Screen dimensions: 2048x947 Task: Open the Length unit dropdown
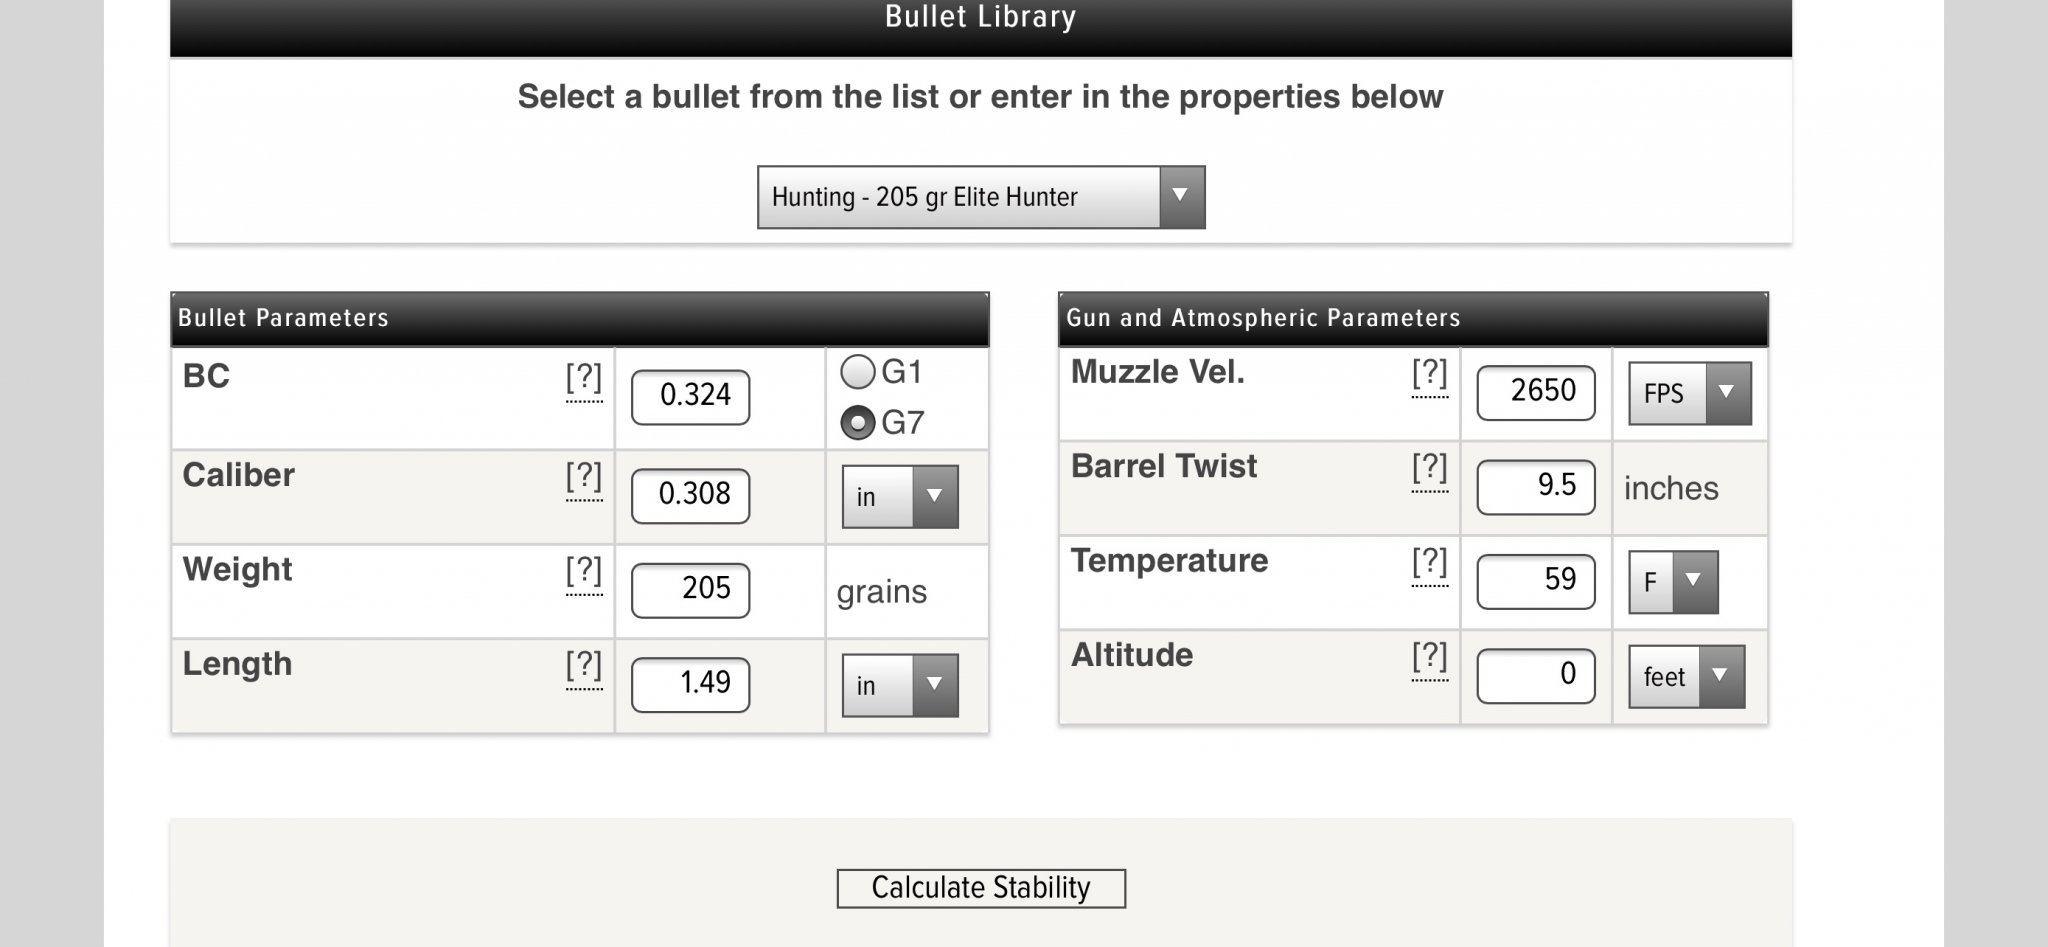click(x=900, y=685)
